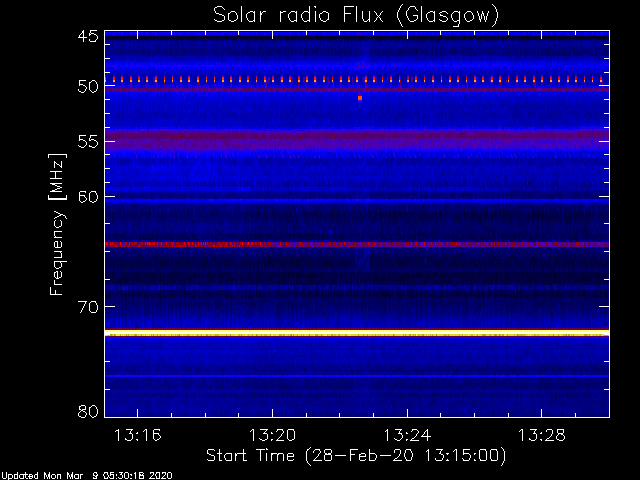Viewport: 640px width, 480px height.
Task: Click the isolated orange square near 51 MHz
Action: [360, 98]
